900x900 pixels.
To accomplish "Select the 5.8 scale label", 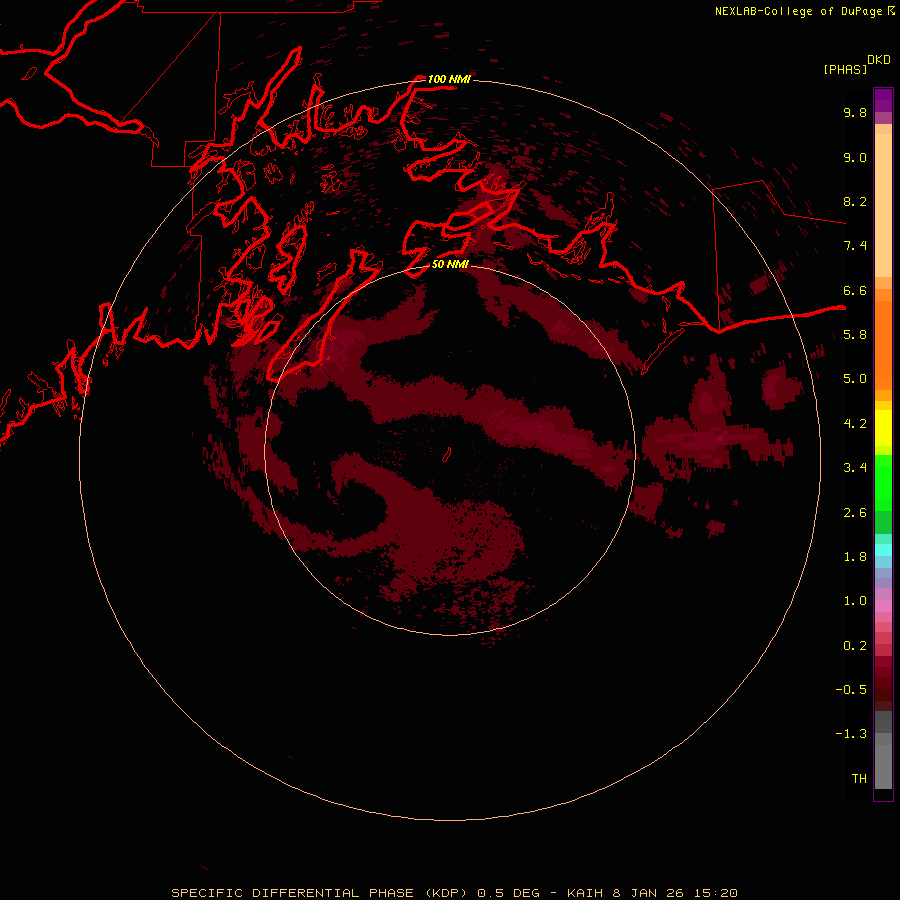I will [x=855, y=334].
